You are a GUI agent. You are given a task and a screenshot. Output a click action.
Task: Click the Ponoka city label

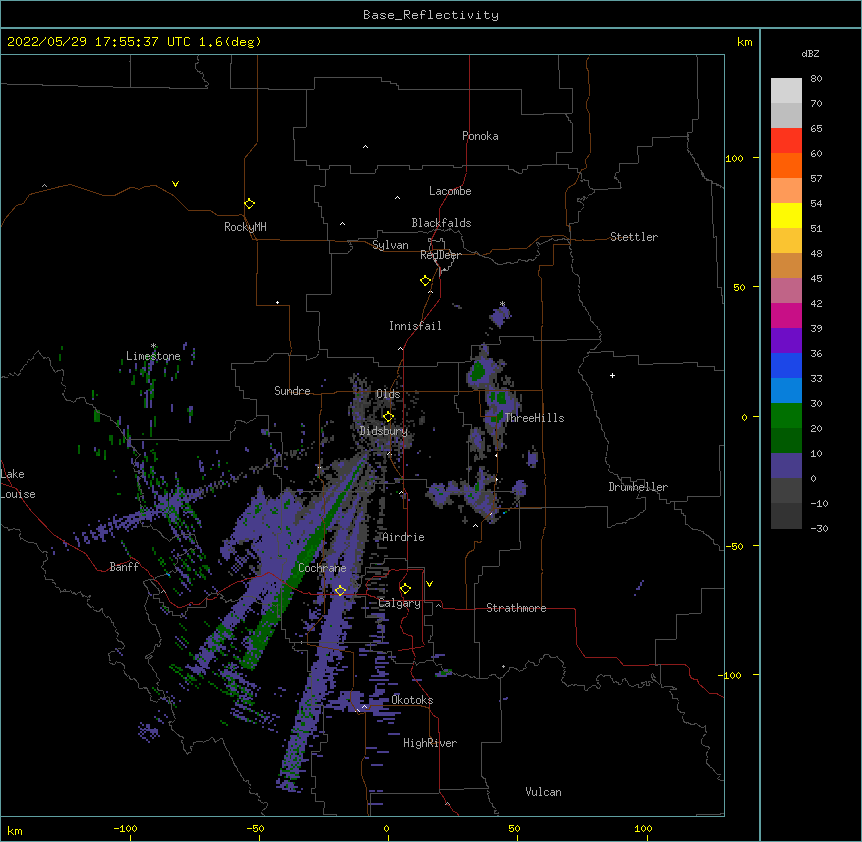tap(480, 136)
